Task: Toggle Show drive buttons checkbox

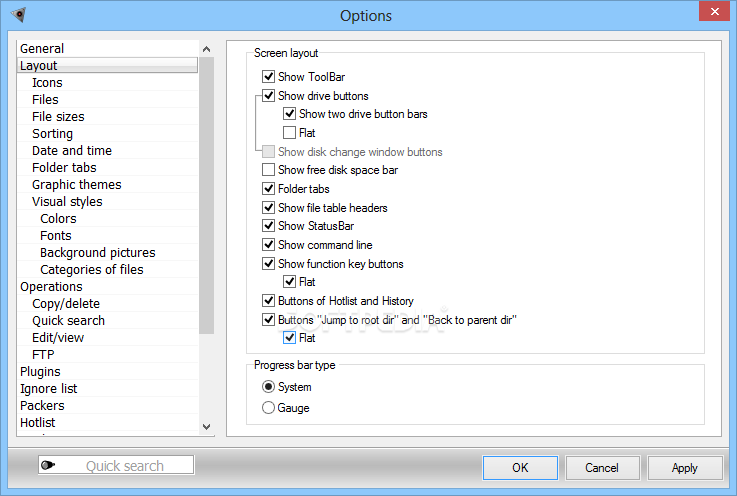Action: pyautogui.click(x=268, y=95)
